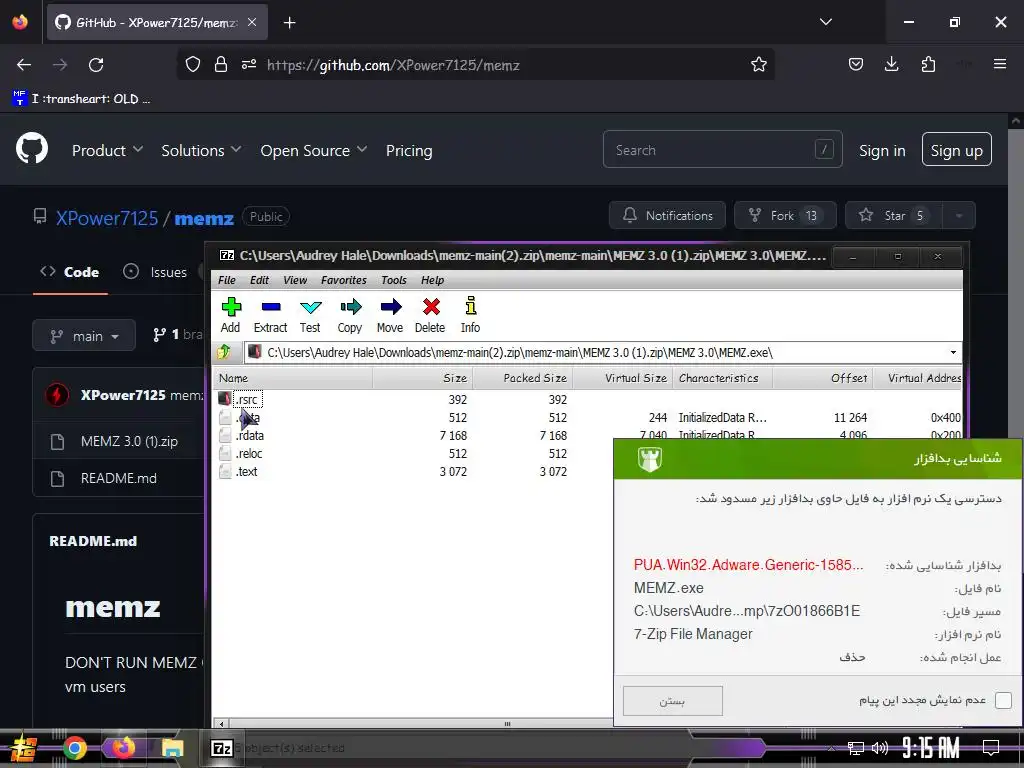Open the Help menu in 7-Zip
This screenshot has height=768, width=1024.
click(x=432, y=280)
